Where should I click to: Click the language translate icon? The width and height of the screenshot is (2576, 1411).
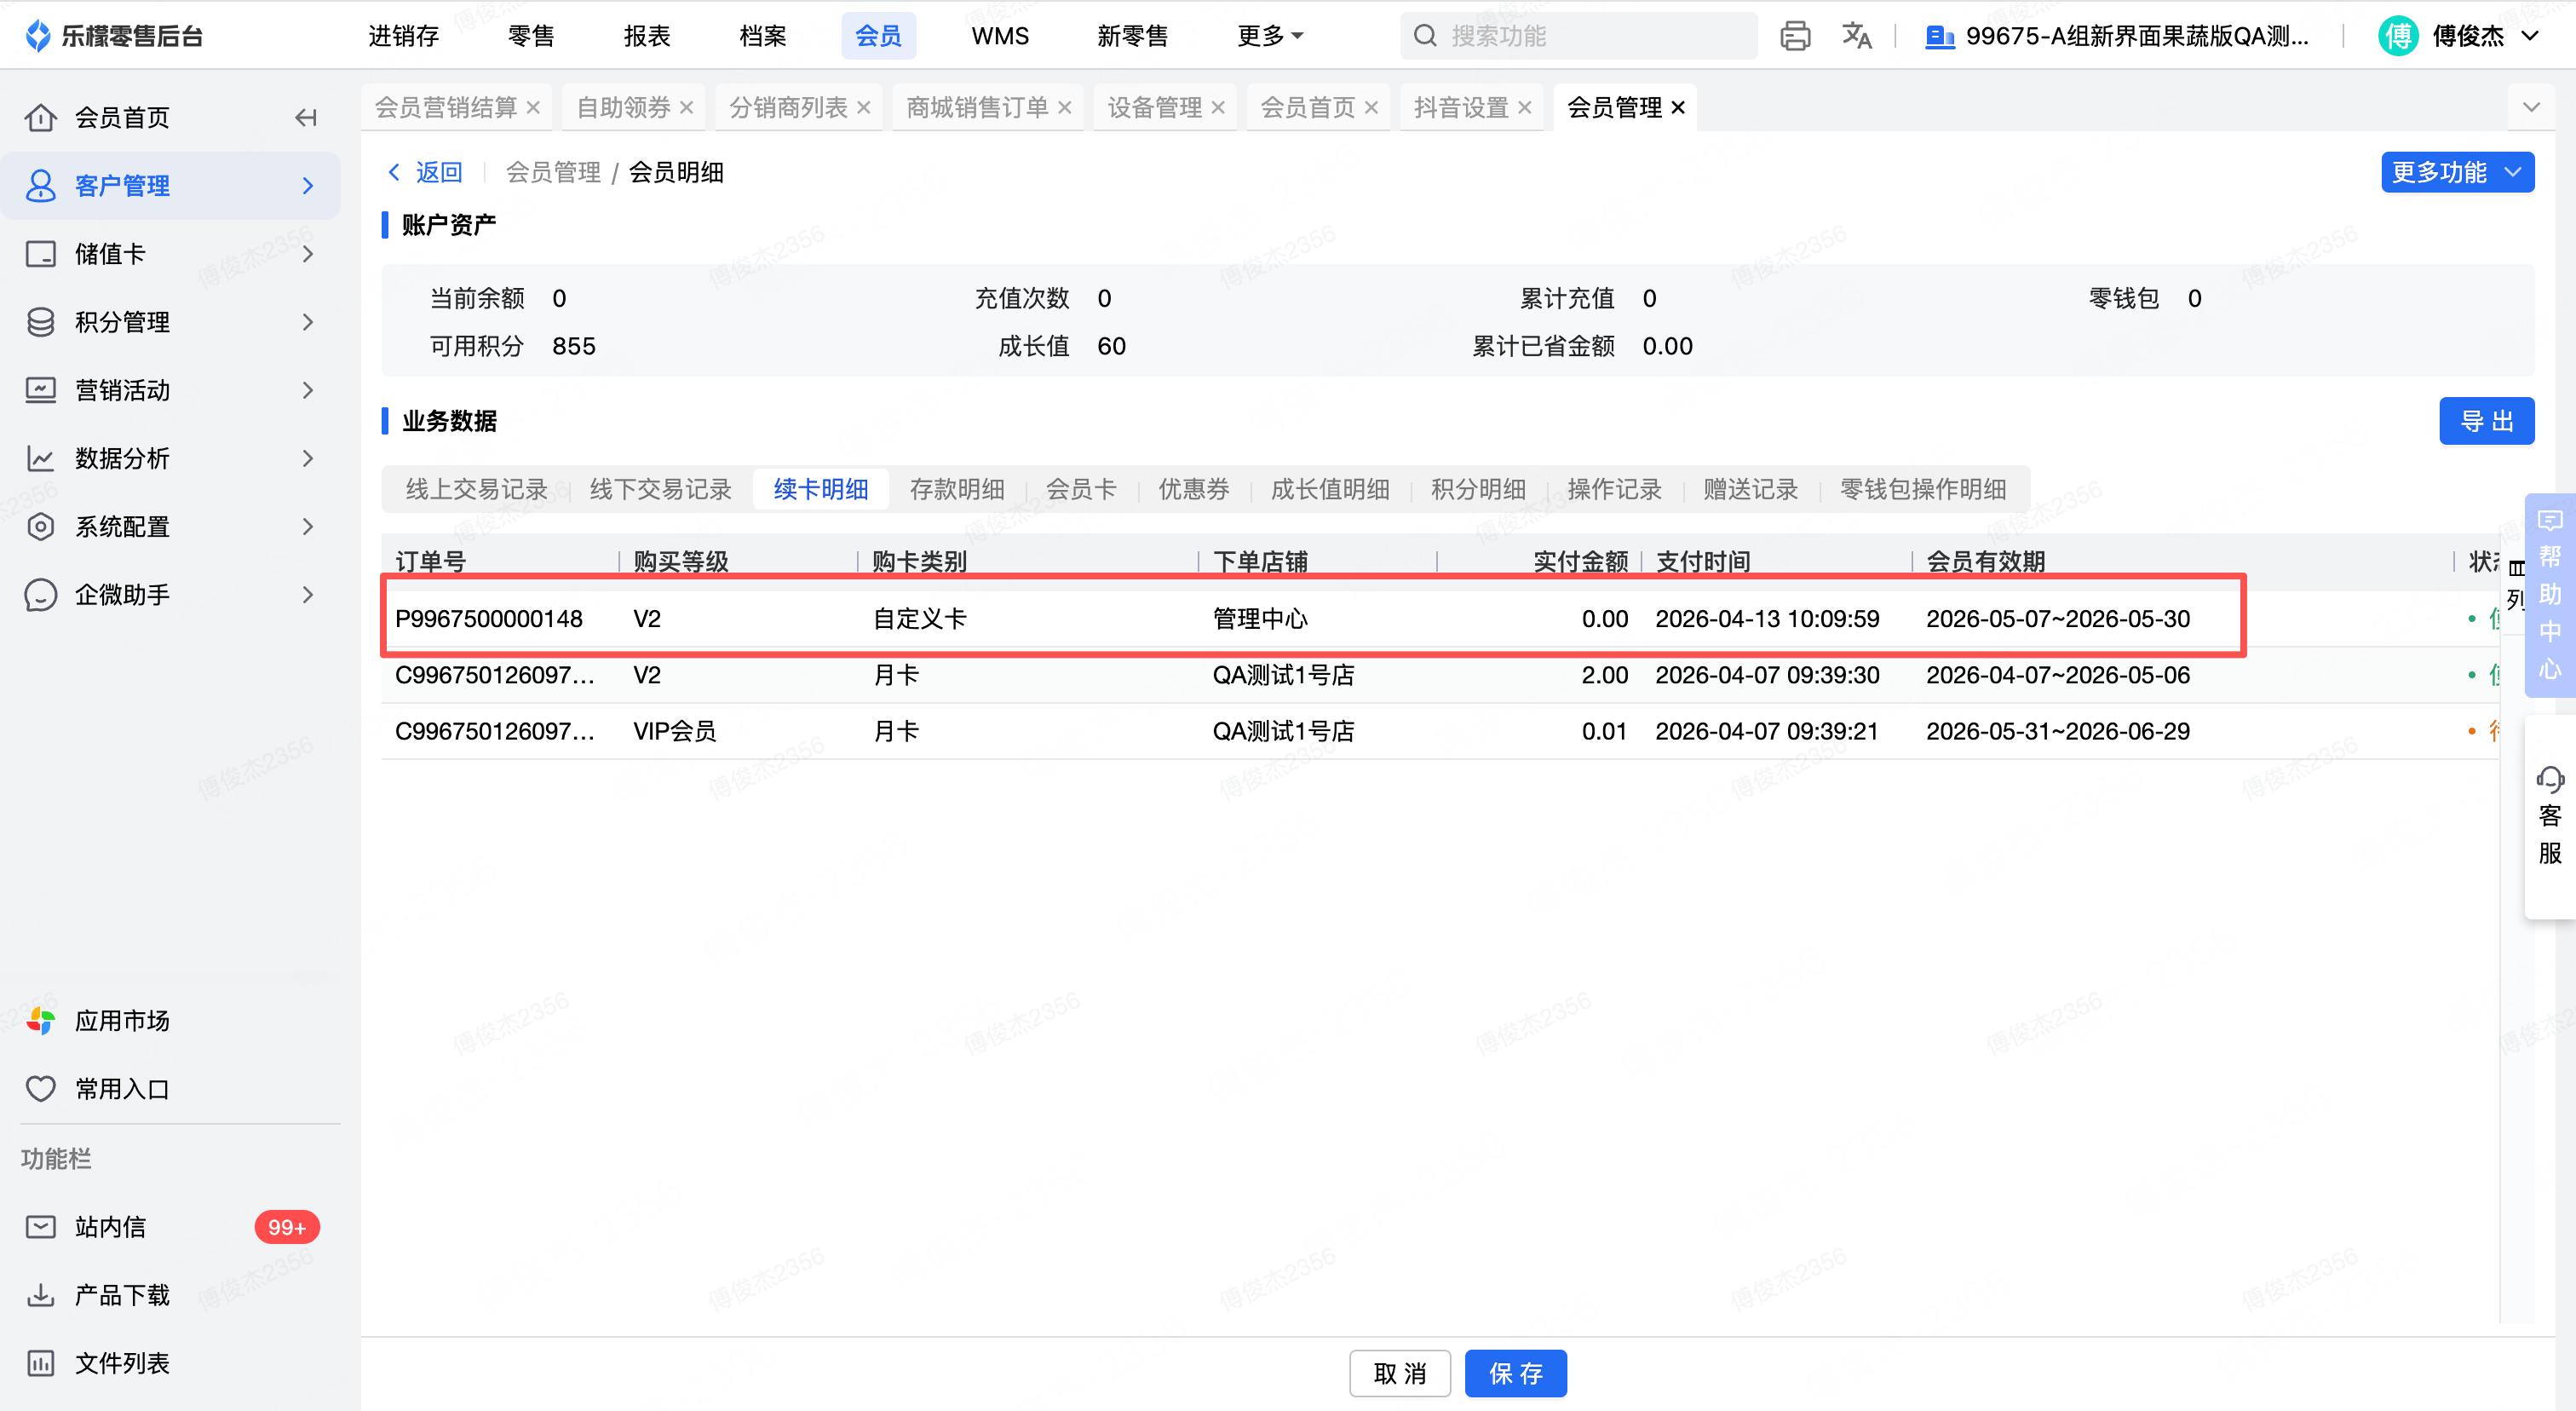pyautogui.click(x=1856, y=36)
